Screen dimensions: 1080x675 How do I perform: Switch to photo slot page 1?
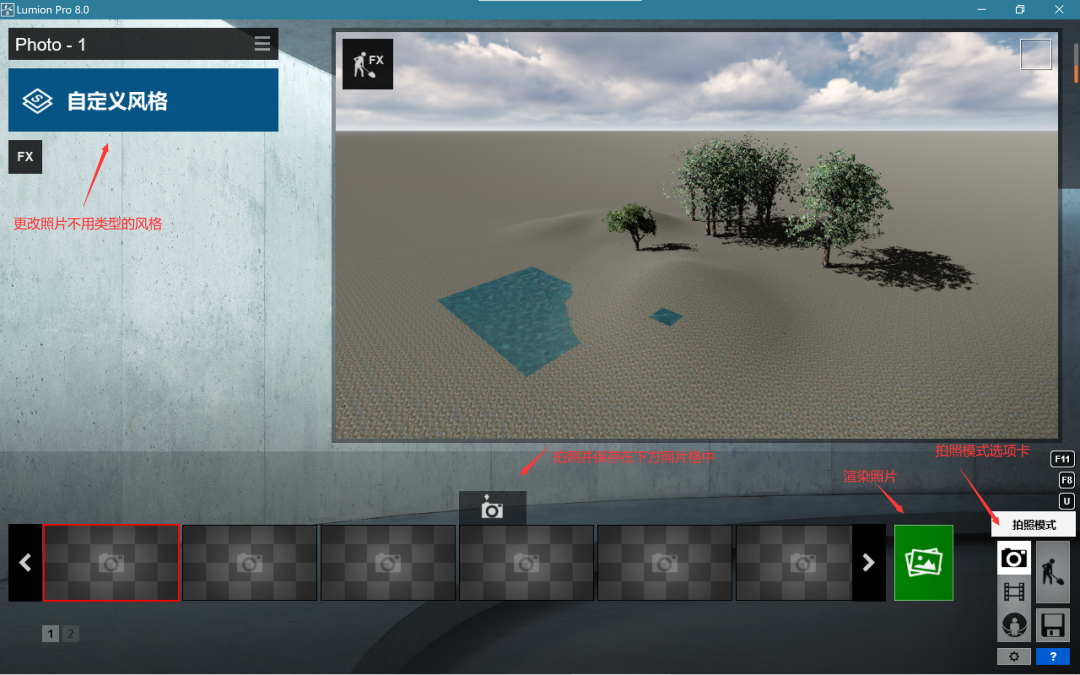pyautogui.click(x=50, y=634)
